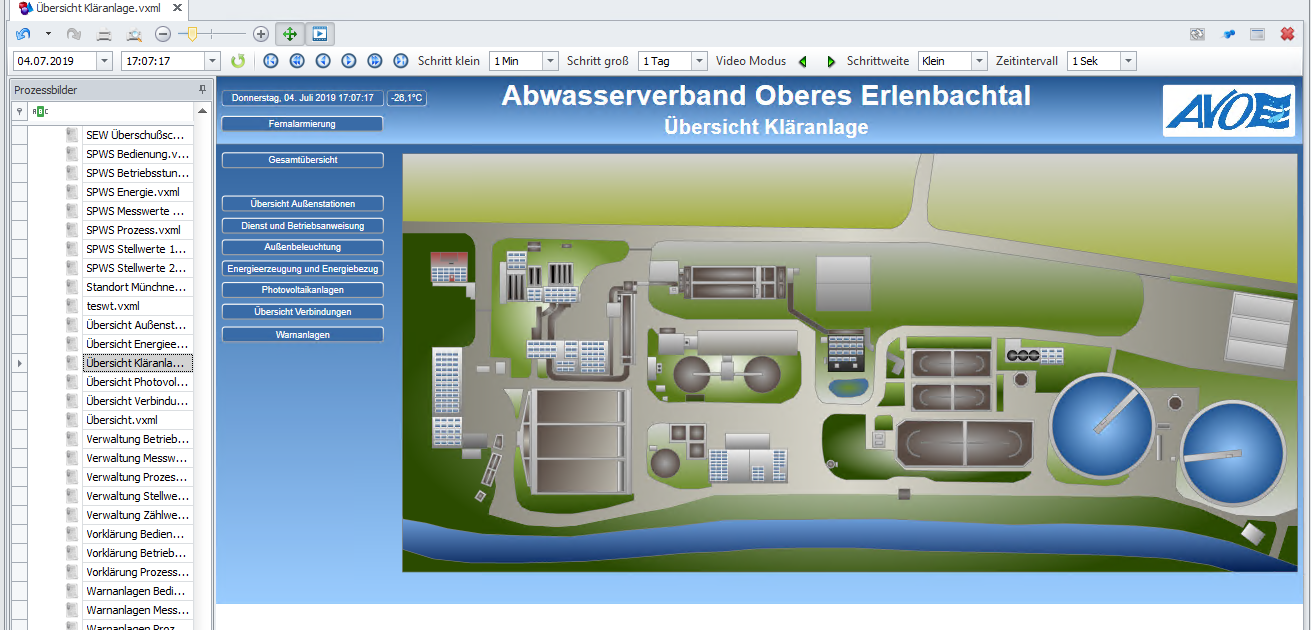The height and width of the screenshot is (630, 1311).
Task: Click the blue pin icon at top right
Action: [x=1228, y=34]
